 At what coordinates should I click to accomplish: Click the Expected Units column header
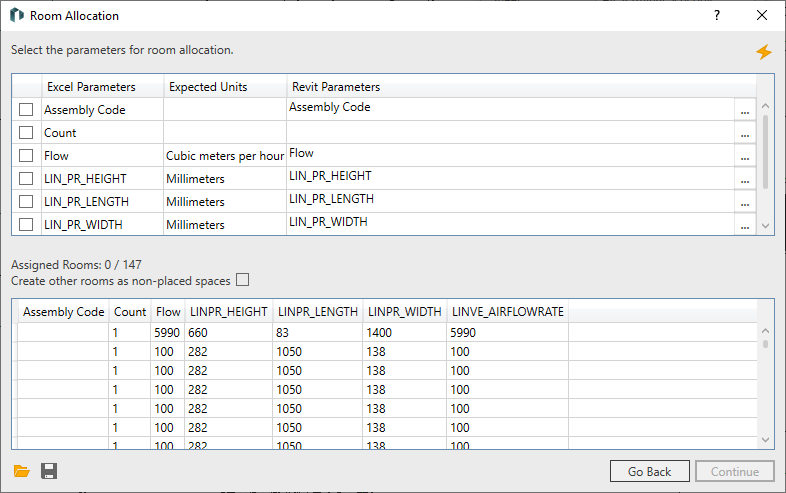coord(225,87)
